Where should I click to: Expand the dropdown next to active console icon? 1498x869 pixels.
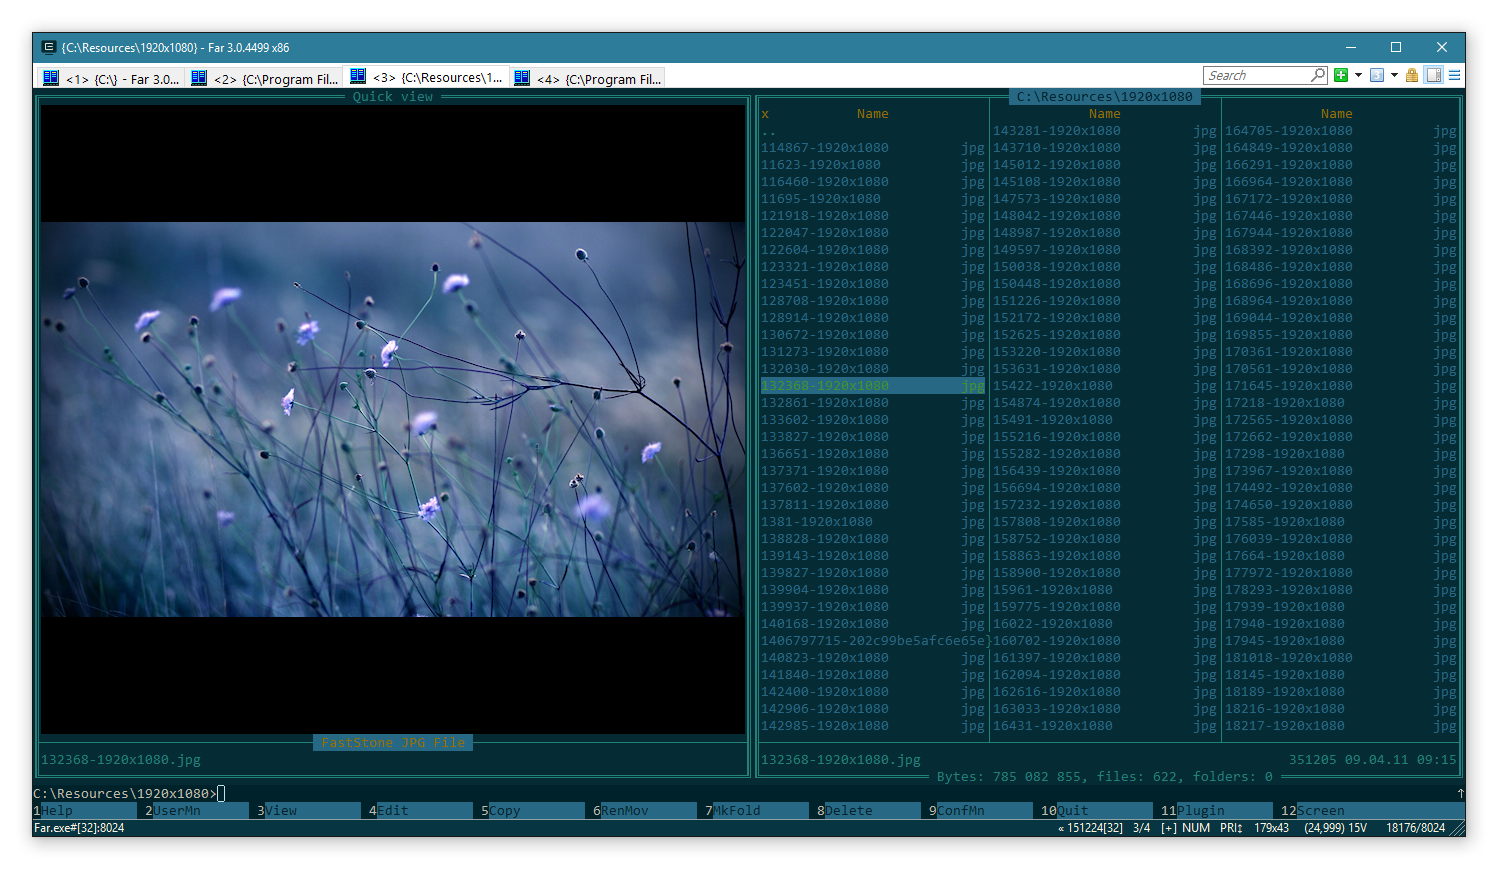[1394, 75]
